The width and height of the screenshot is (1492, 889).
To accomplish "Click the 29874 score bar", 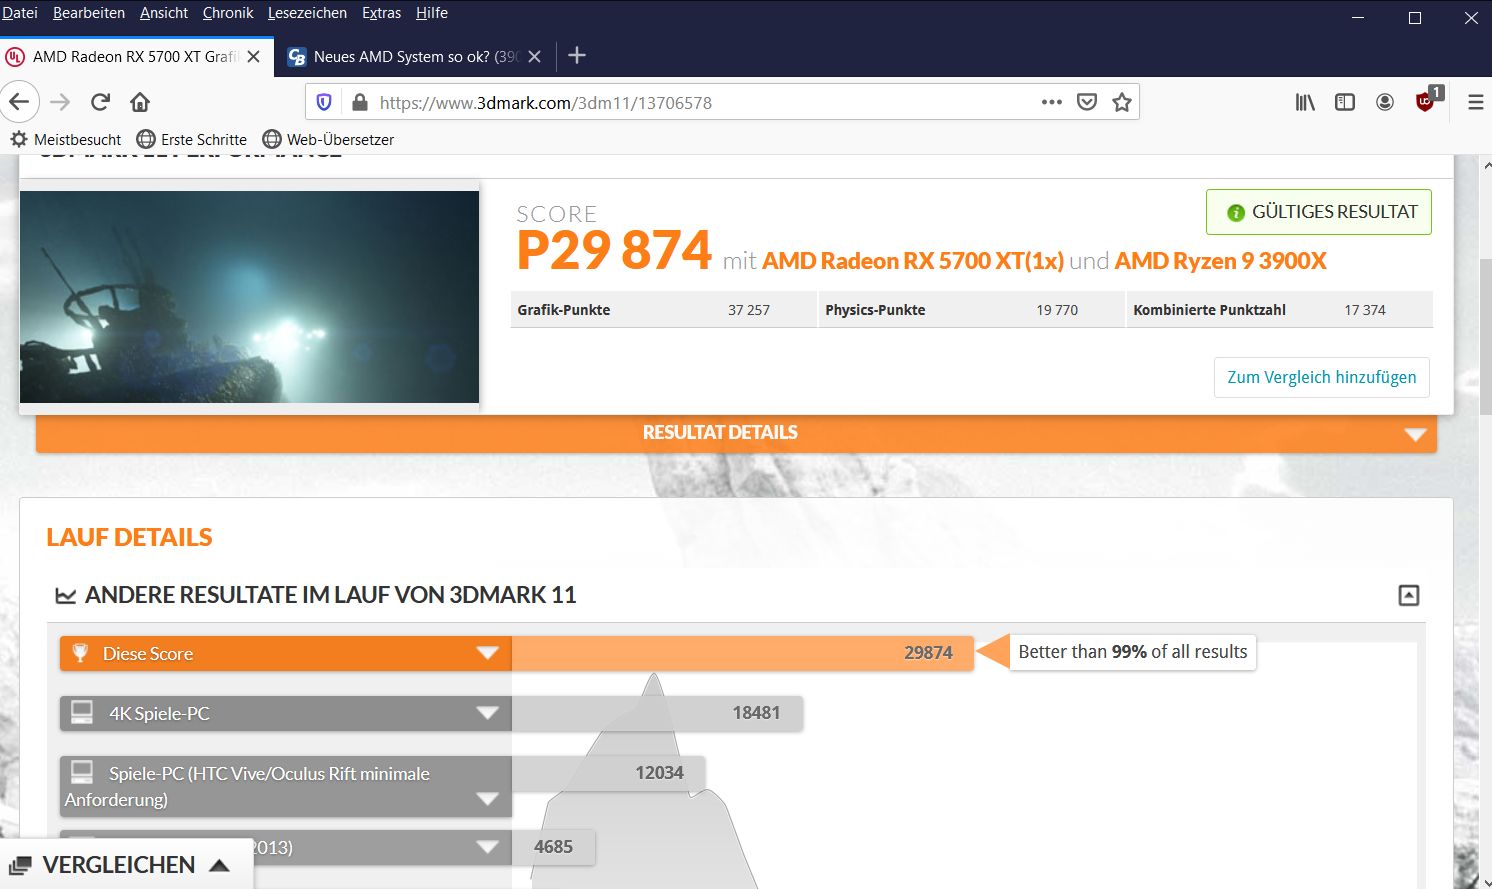I will point(742,653).
